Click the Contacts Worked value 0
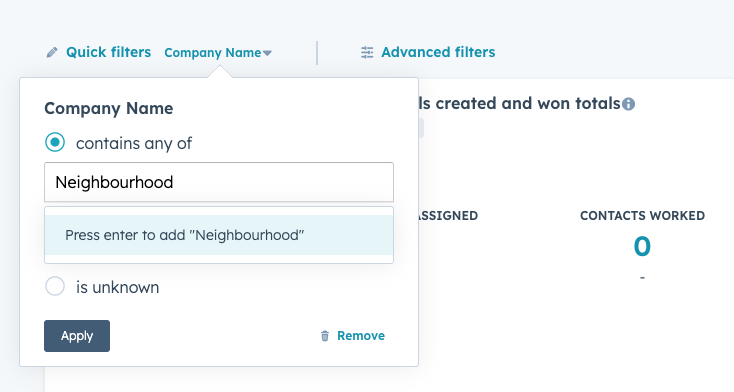This screenshot has width=734, height=392. (x=642, y=246)
